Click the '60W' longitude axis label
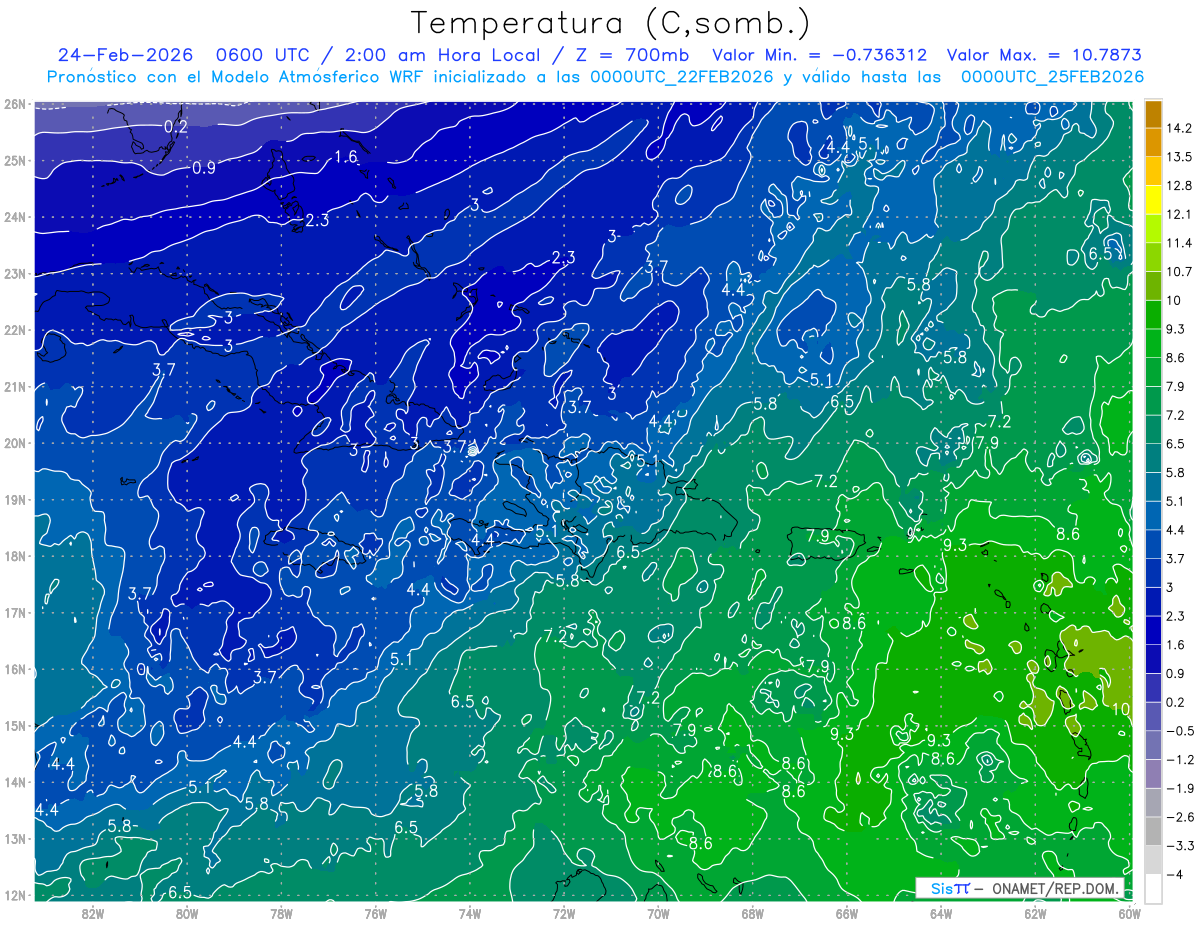The image size is (1200, 927). coord(1128,913)
